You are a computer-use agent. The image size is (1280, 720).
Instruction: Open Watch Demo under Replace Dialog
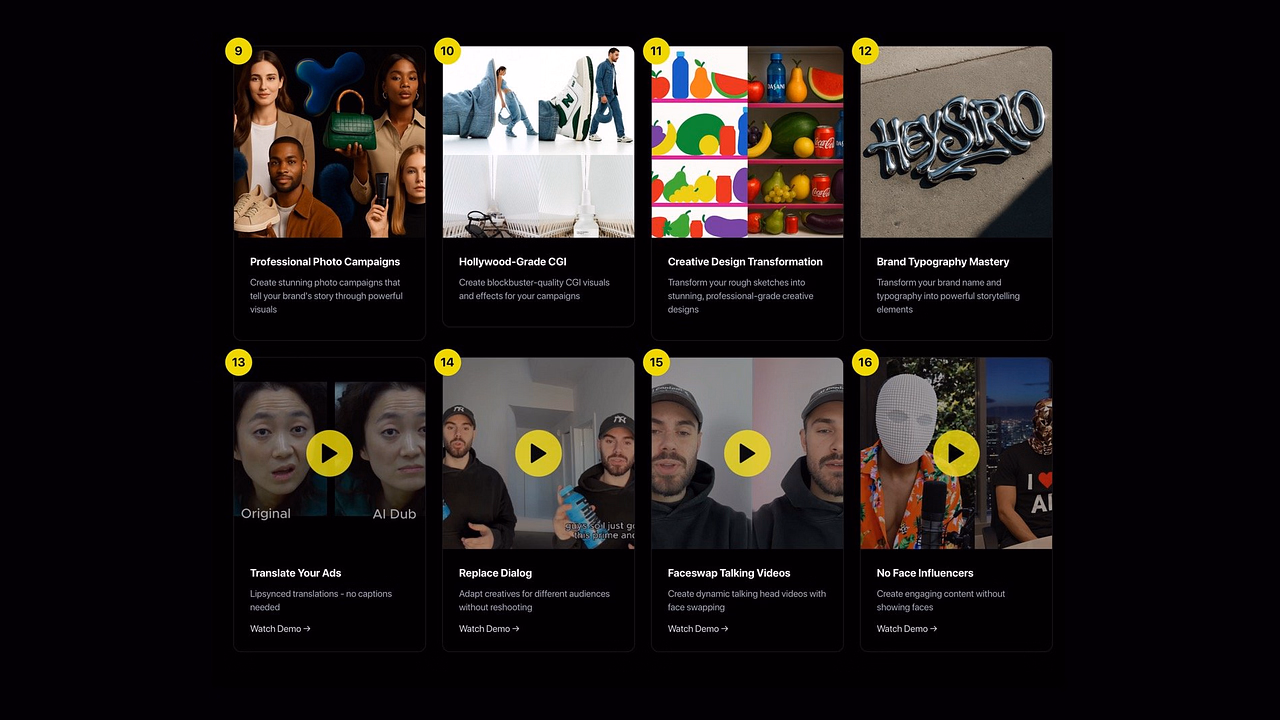point(489,629)
